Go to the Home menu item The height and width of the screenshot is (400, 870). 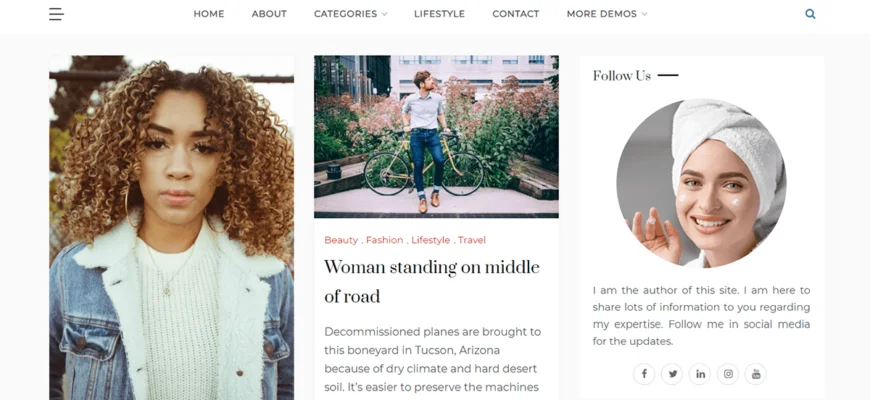coord(209,14)
